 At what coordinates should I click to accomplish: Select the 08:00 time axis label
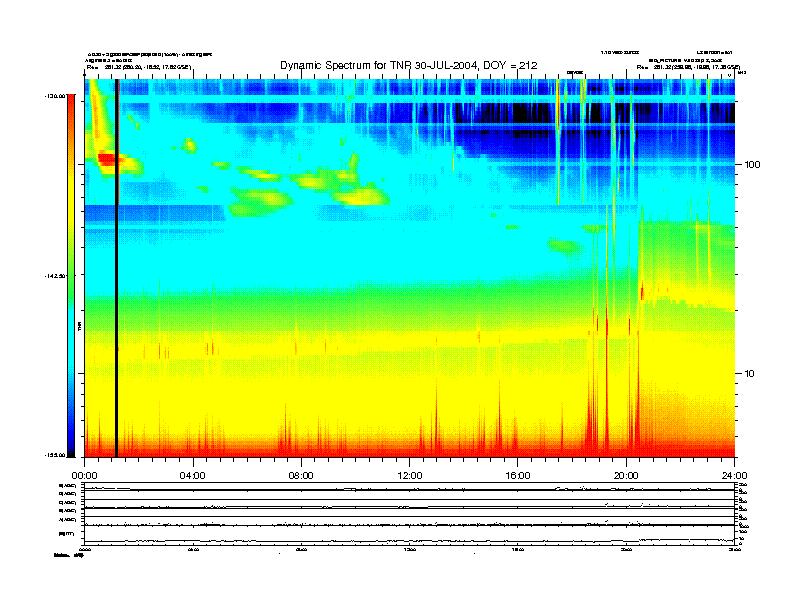tap(301, 476)
